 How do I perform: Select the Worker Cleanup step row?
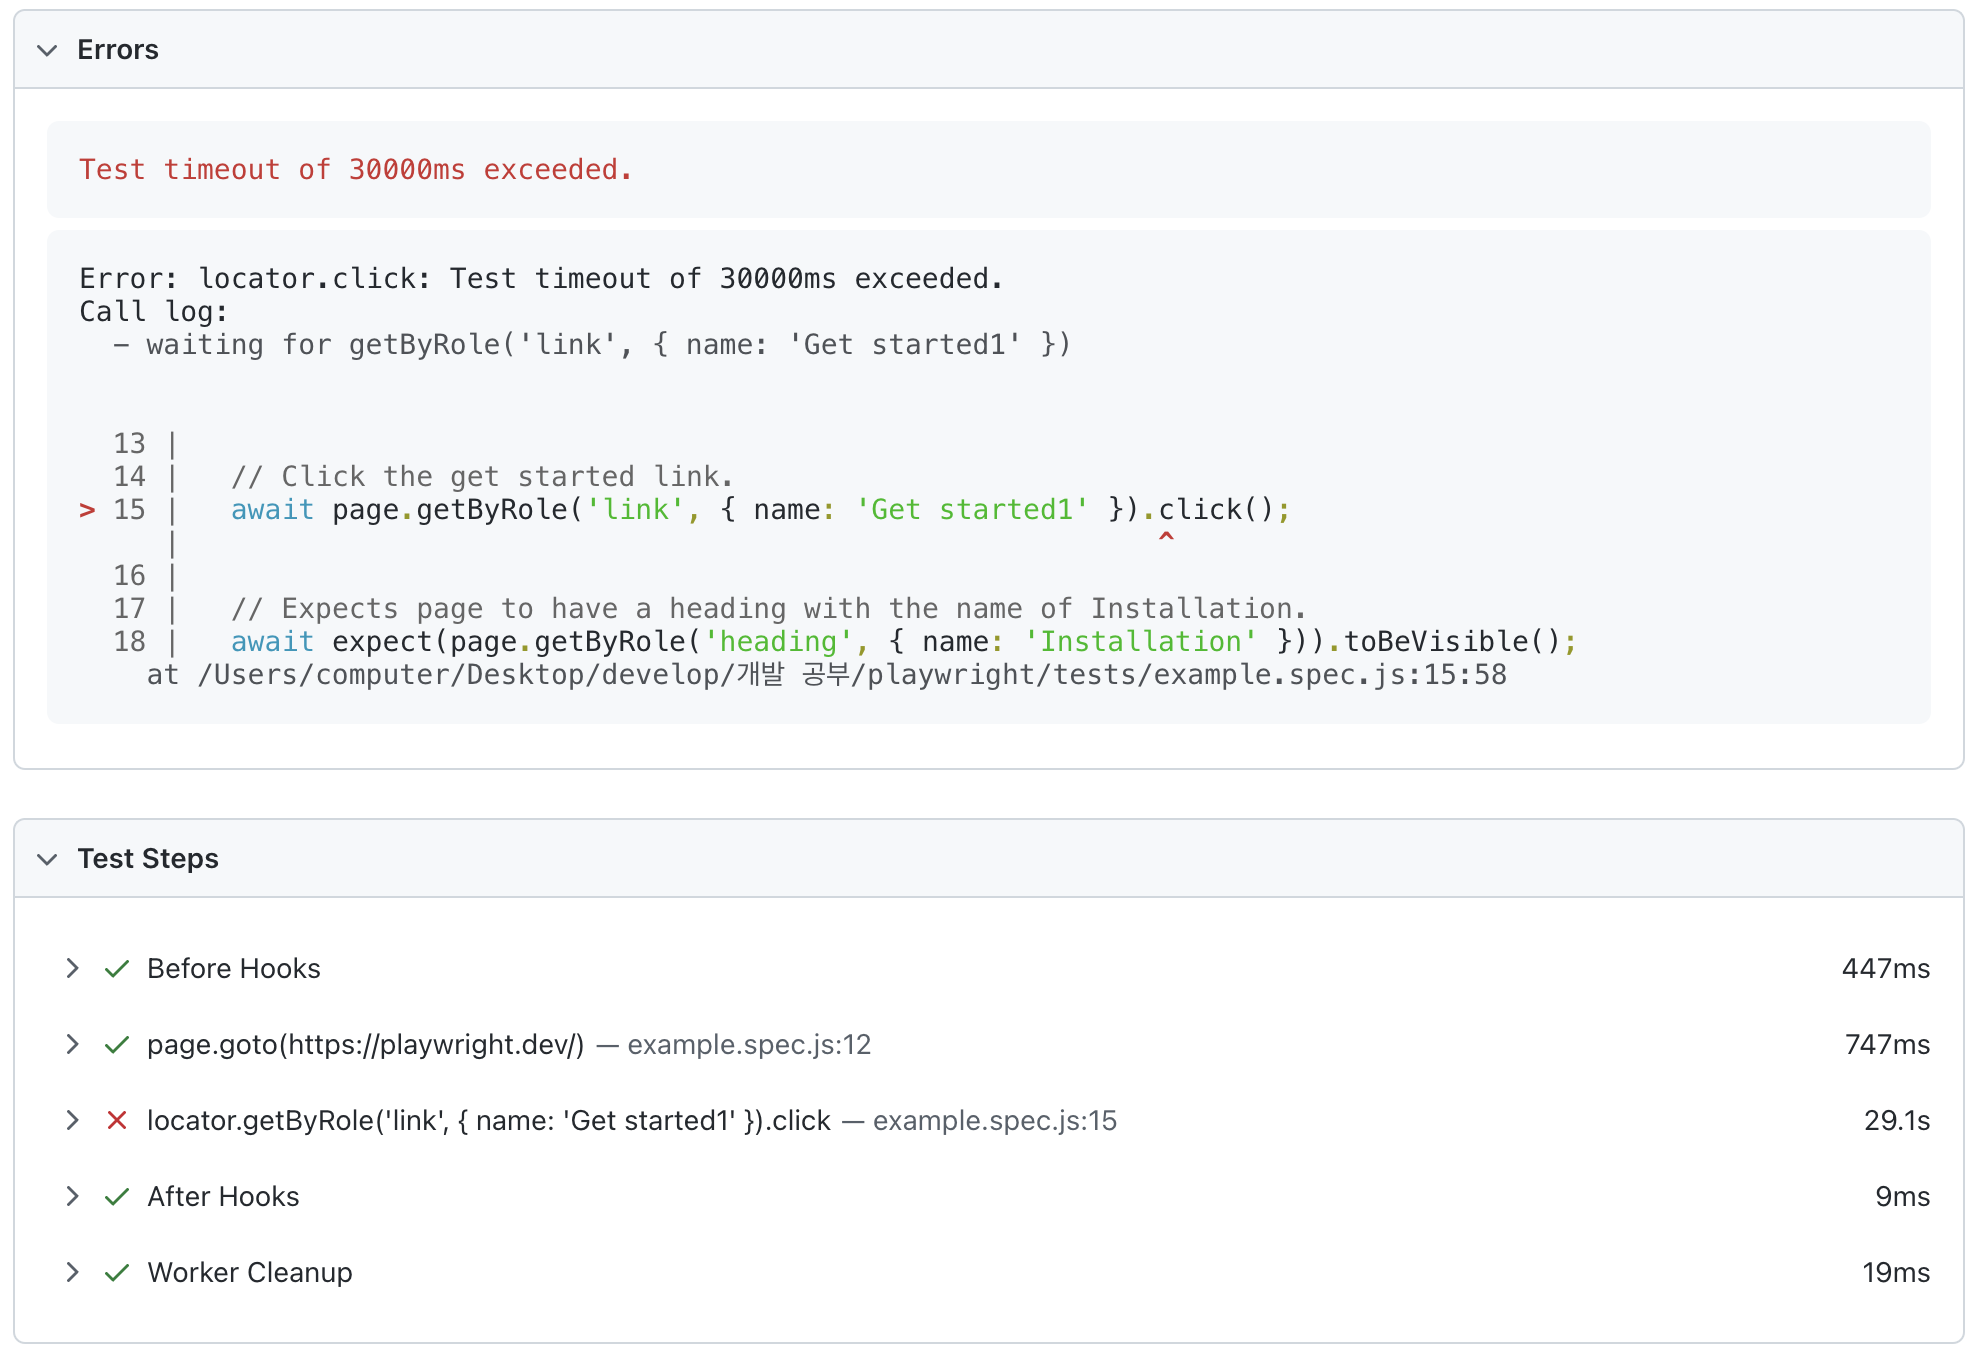[250, 1272]
